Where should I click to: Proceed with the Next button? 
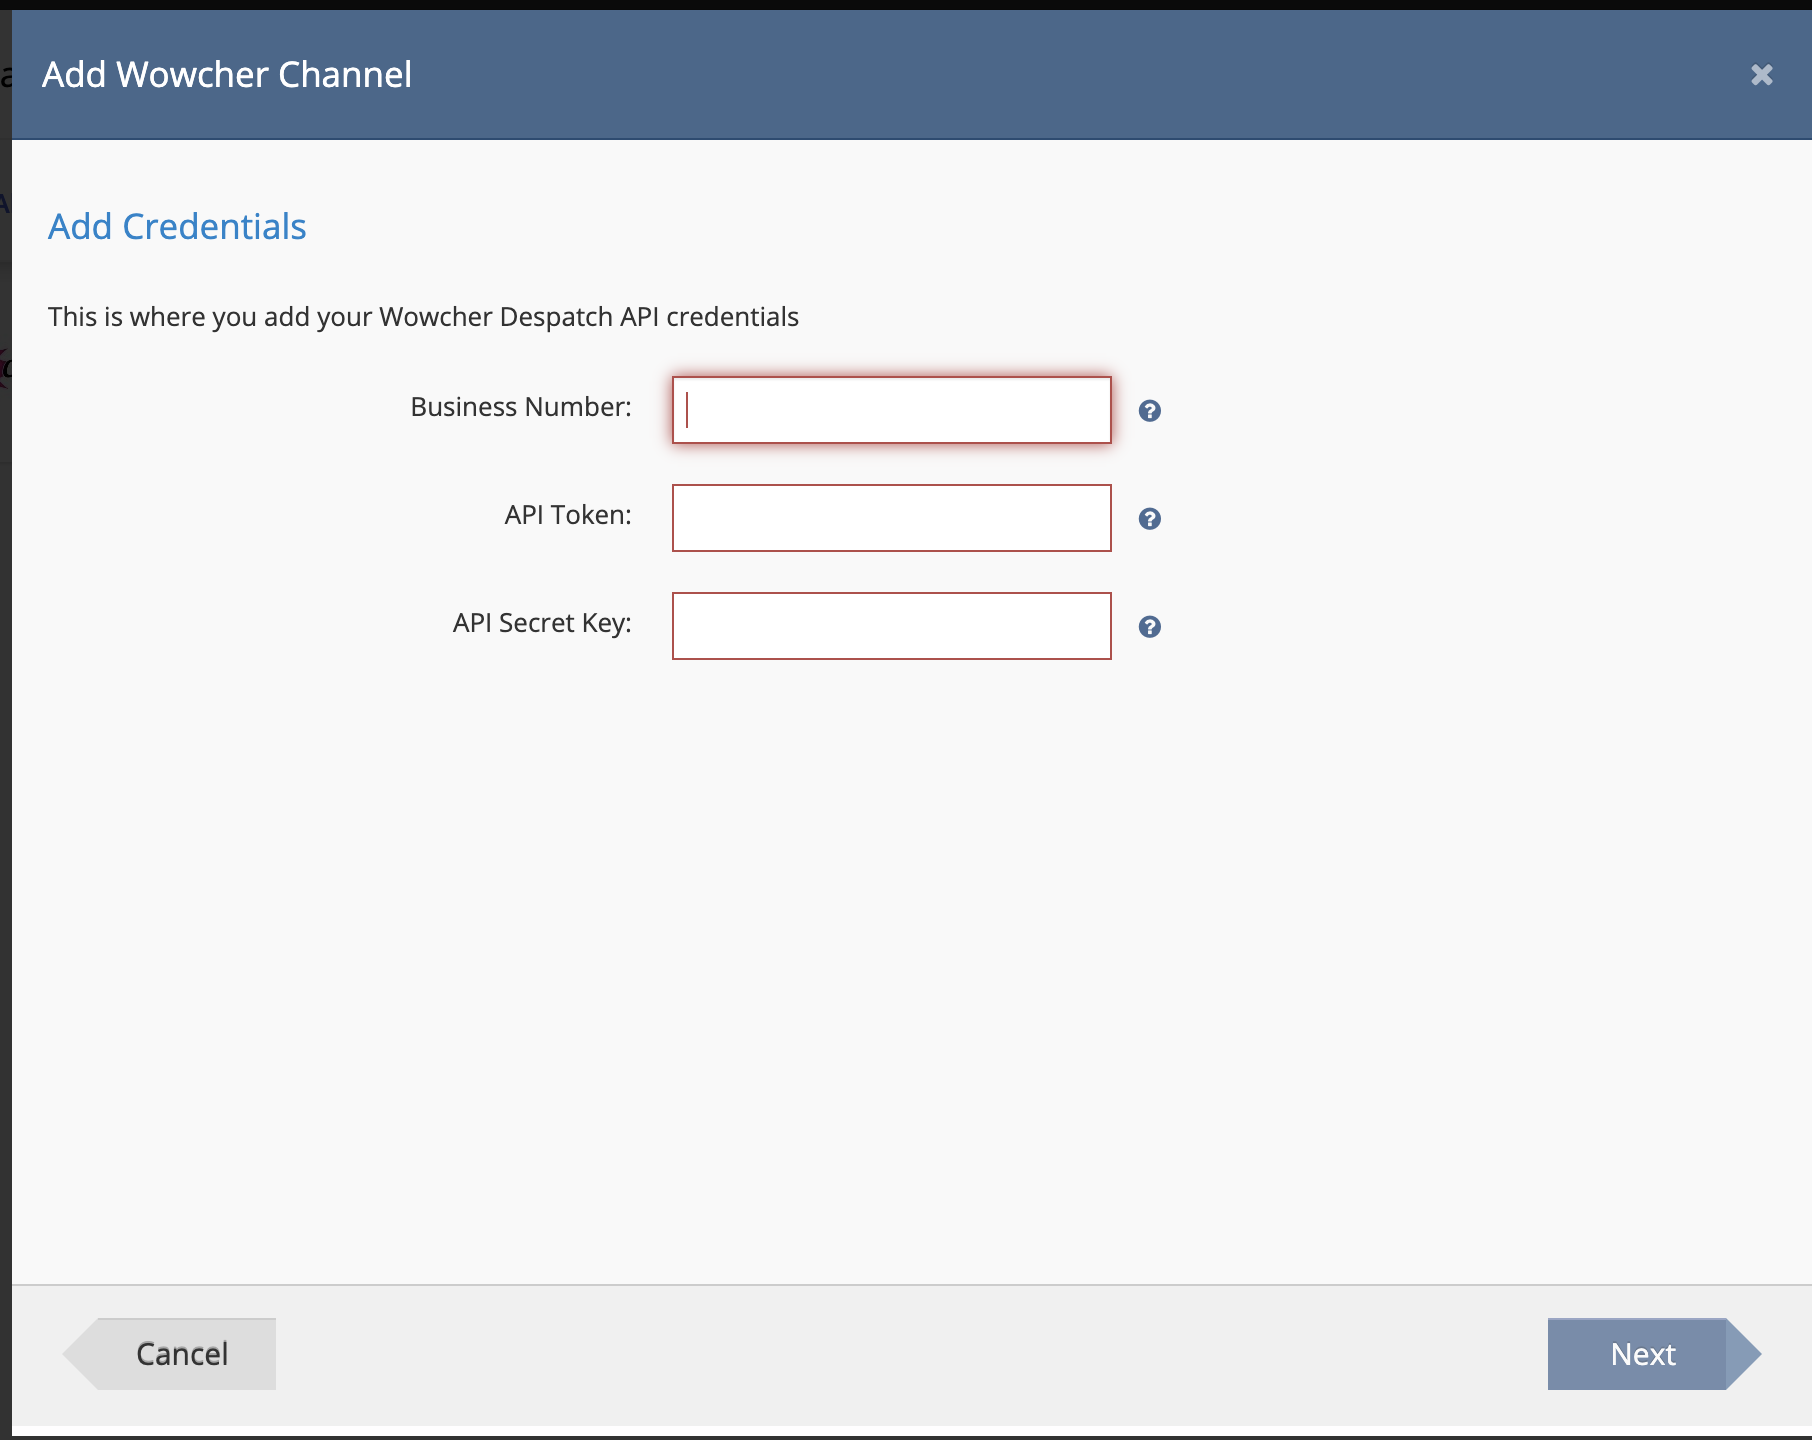coord(1654,1354)
